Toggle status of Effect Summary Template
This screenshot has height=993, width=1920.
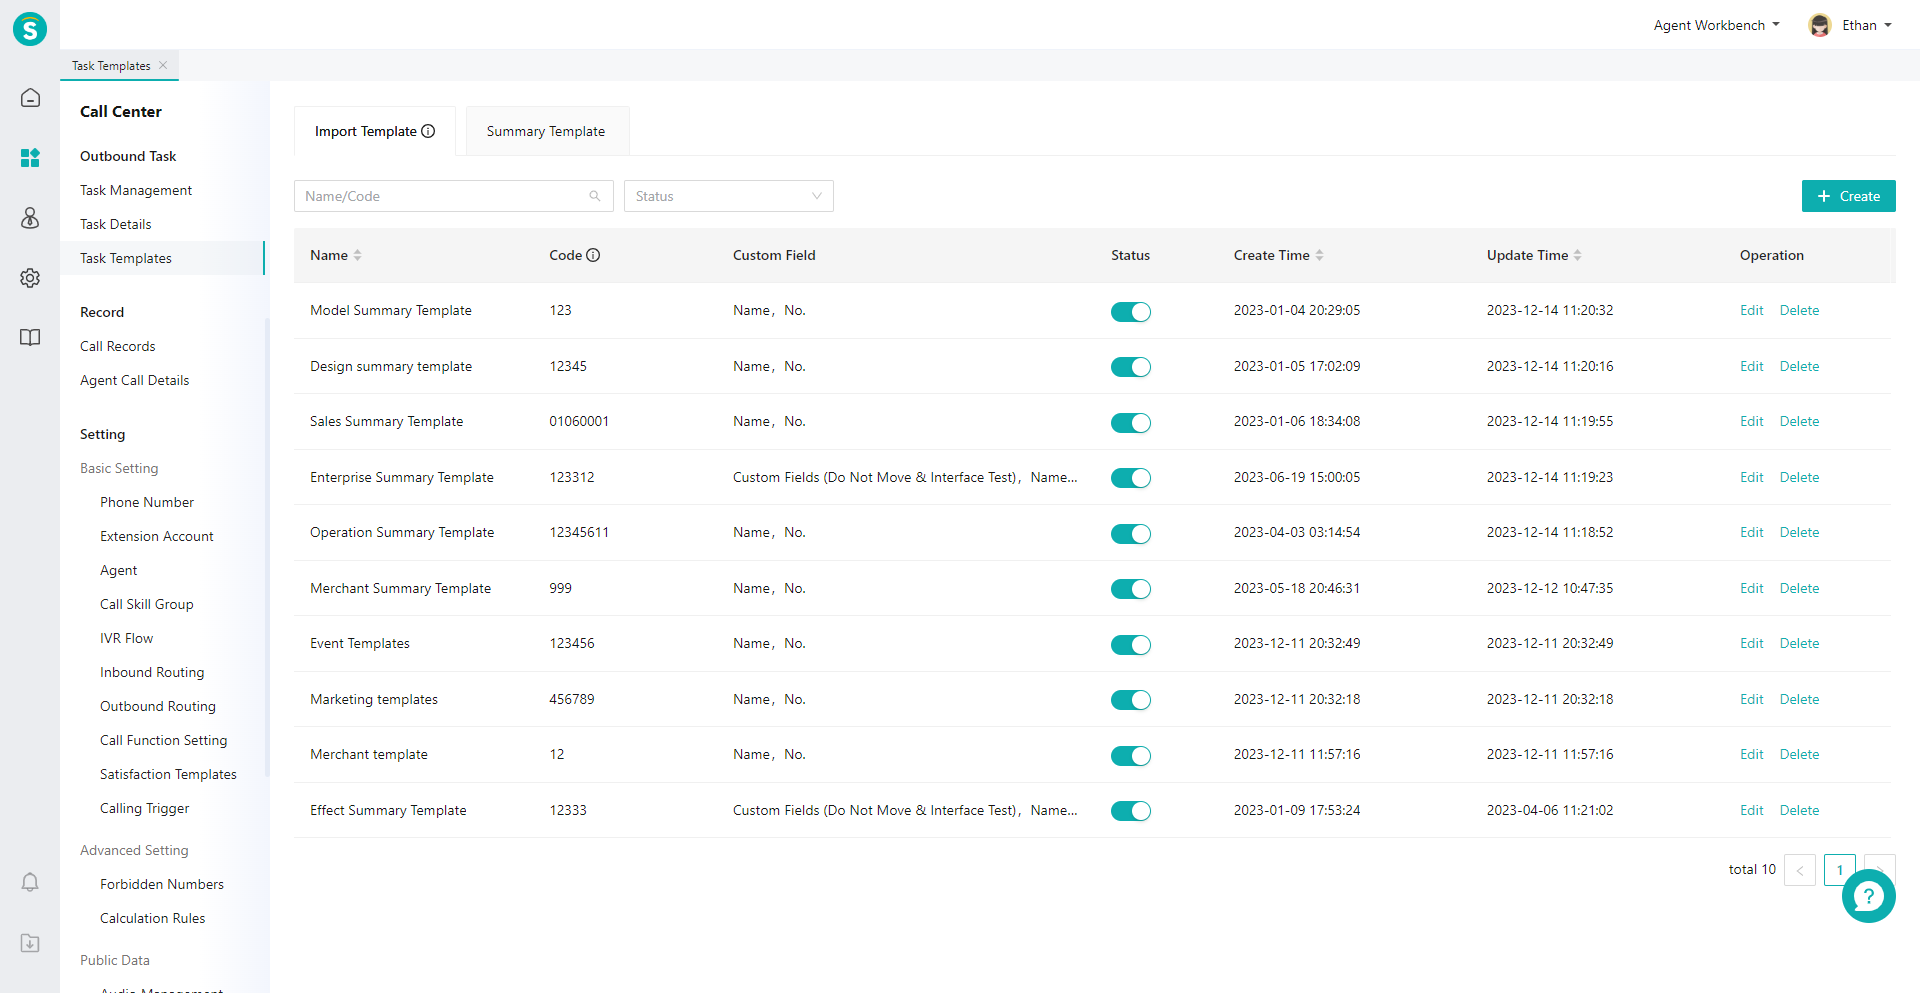pos(1130,811)
